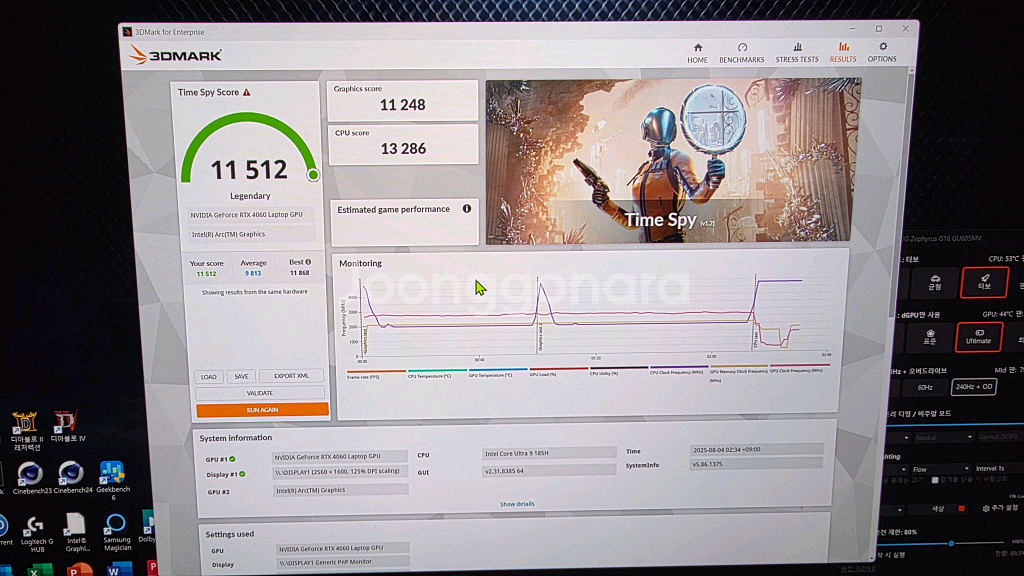Launch the Cinebench24 desktop shortcut
The width and height of the screenshot is (1024, 576).
71,477
